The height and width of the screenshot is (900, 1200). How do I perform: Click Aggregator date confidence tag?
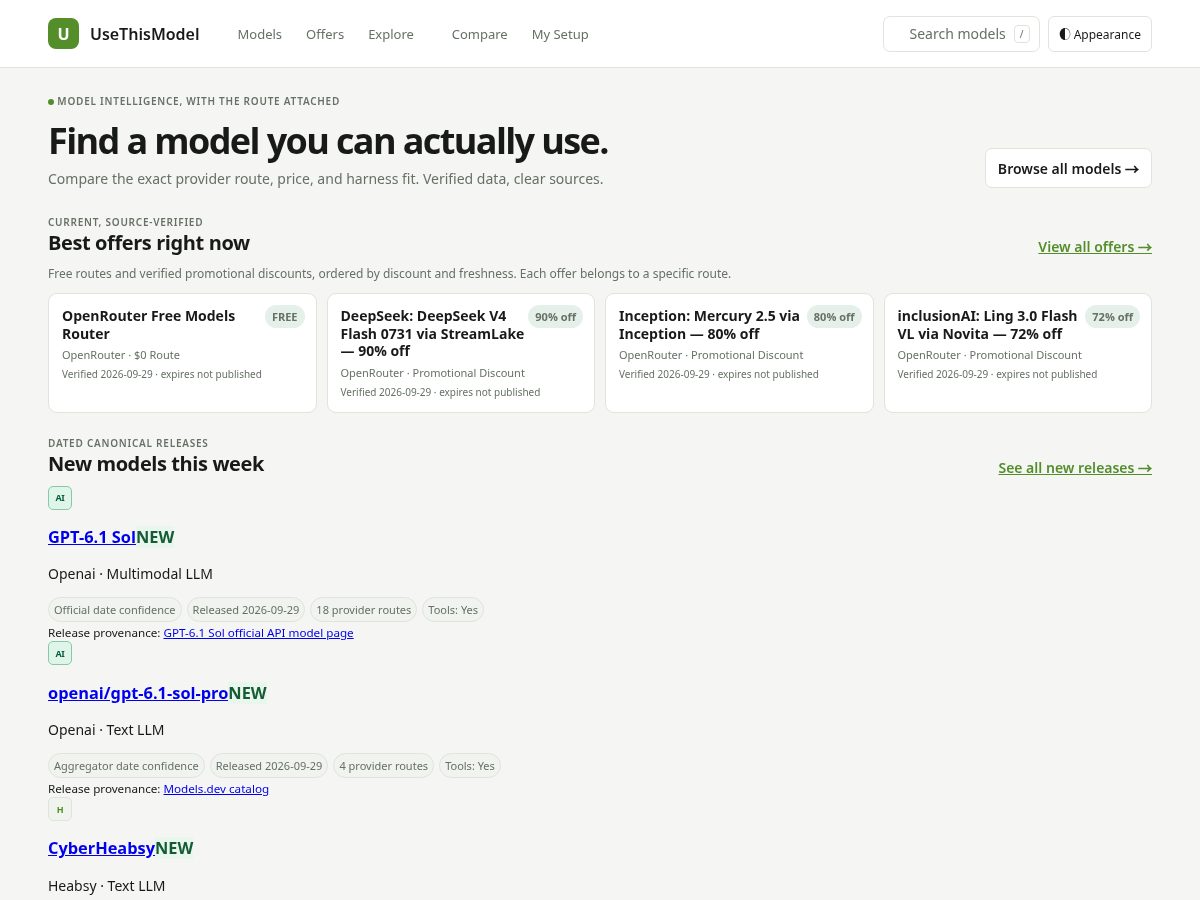click(x=126, y=766)
